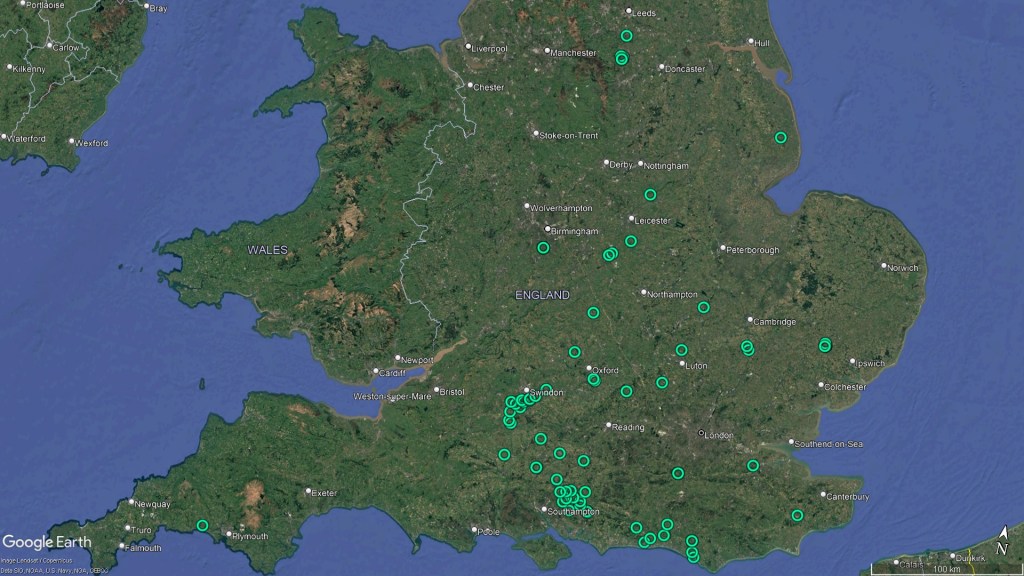Select the green marker west of Ipswich
The image size is (1024, 576).
(825, 345)
